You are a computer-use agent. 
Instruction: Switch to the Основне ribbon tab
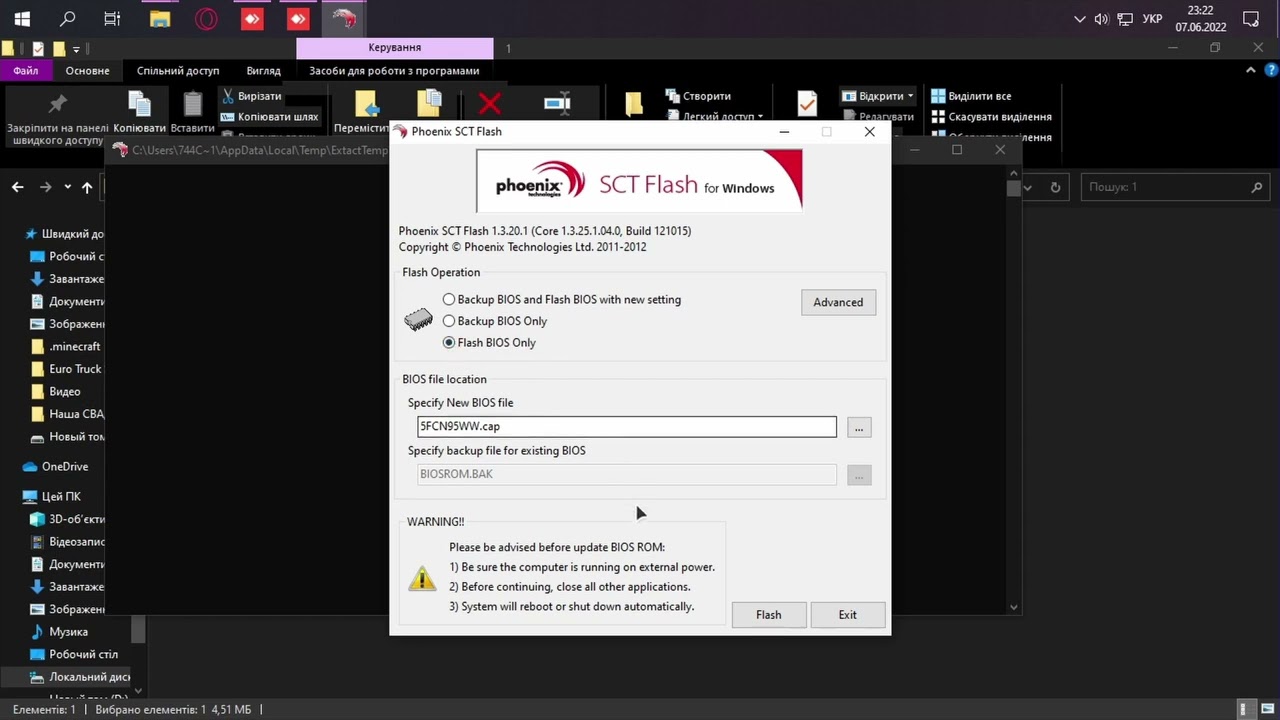point(88,71)
